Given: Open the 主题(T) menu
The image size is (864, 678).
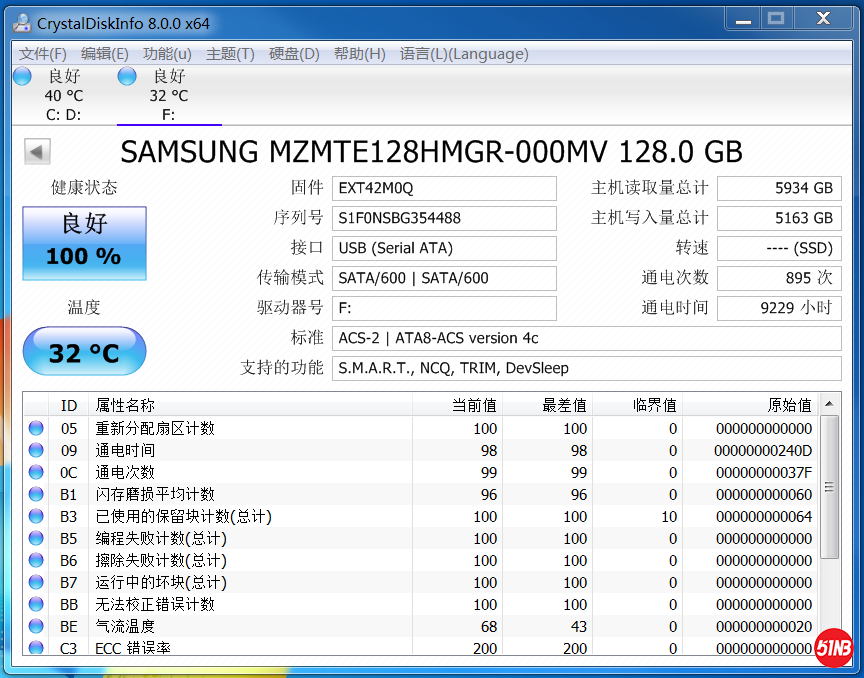Looking at the screenshot, I should (x=230, y=54).
